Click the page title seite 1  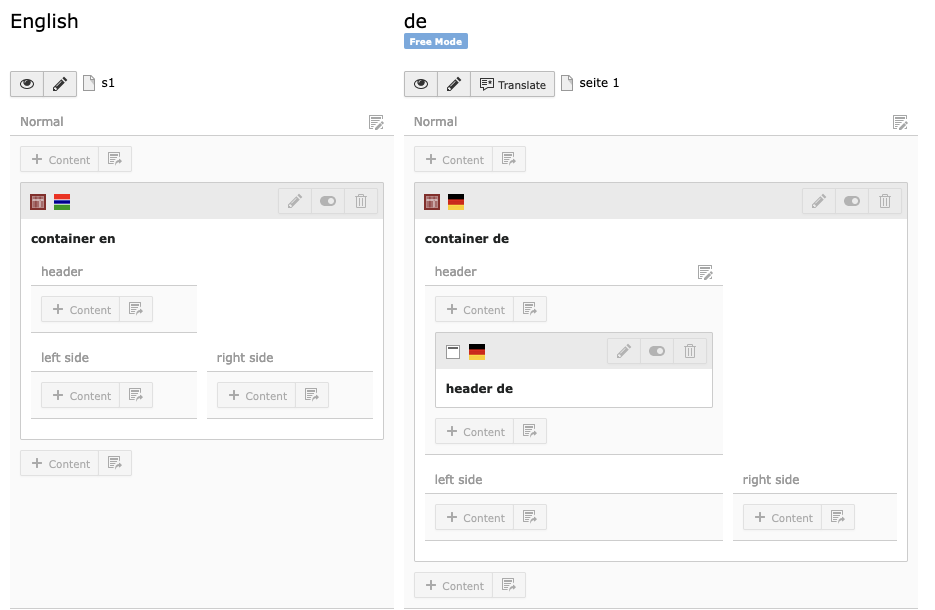(598, 83)
